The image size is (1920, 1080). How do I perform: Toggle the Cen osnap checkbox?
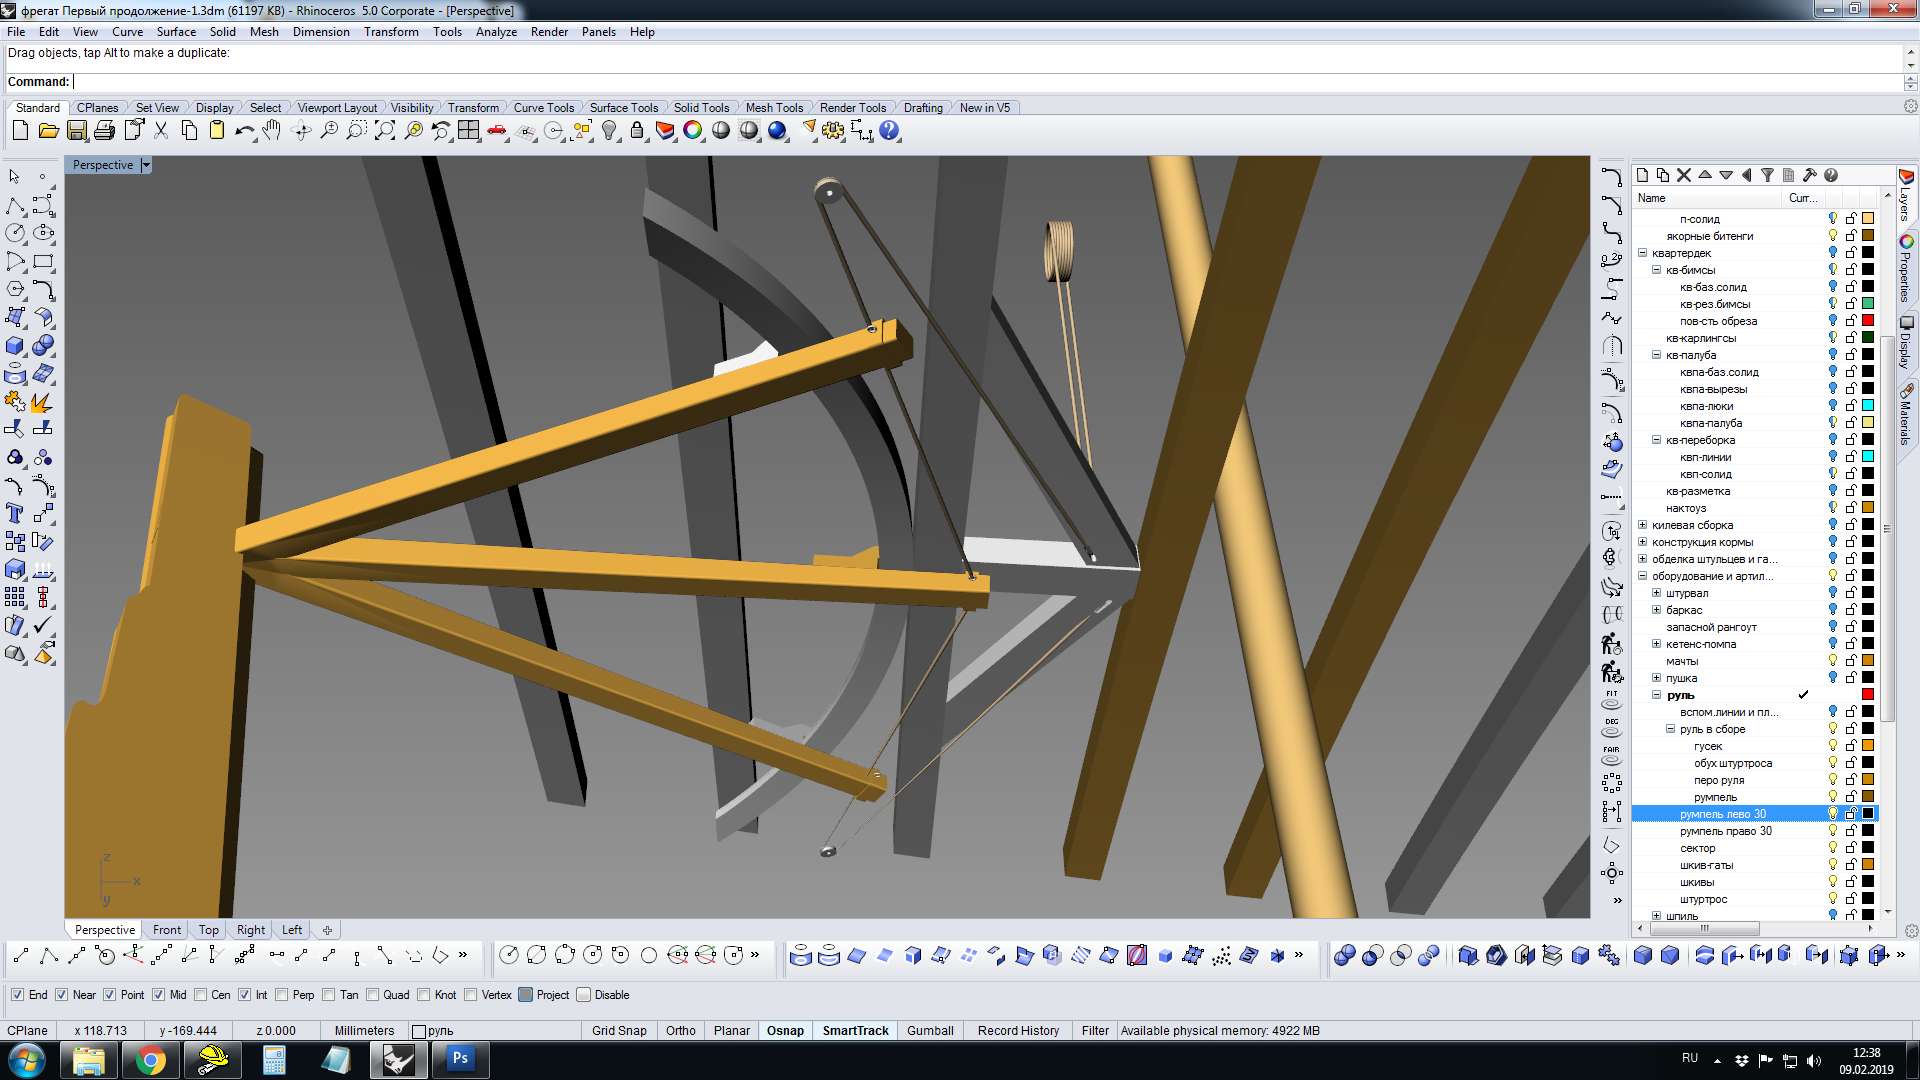[x=200, y=995]
